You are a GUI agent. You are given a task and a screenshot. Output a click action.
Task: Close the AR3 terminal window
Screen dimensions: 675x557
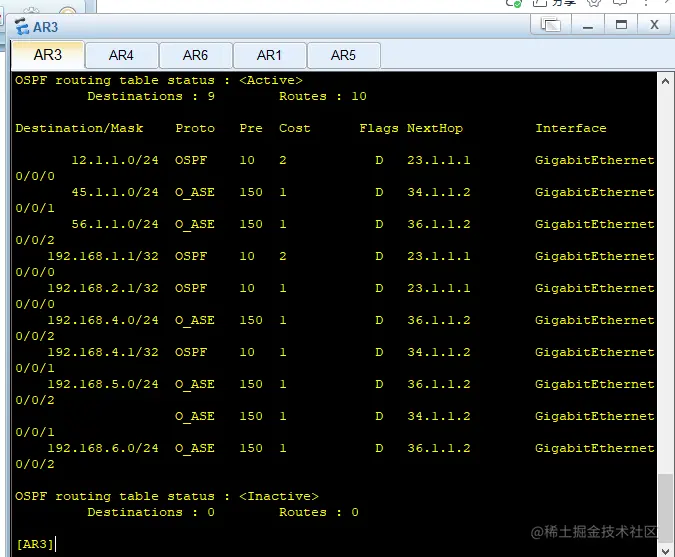click(654, 25)
